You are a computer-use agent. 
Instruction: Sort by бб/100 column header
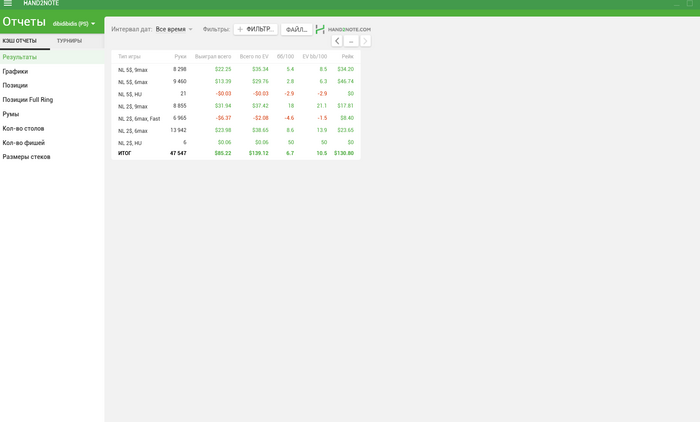(285, 57)
